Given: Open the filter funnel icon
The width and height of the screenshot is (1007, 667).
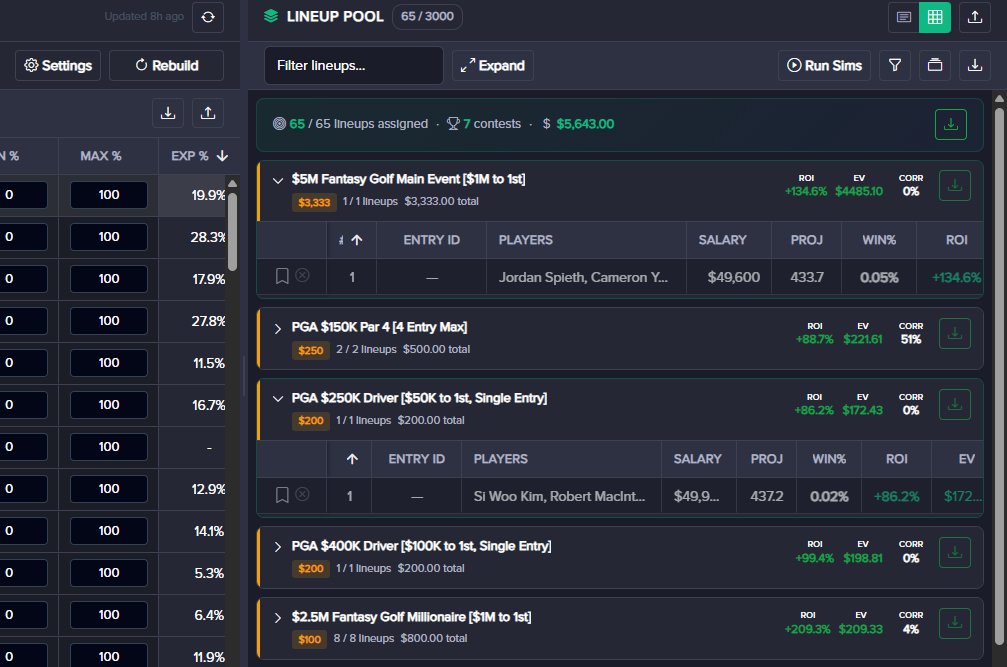Looking at the screenshot, I should tap(895, 65).
